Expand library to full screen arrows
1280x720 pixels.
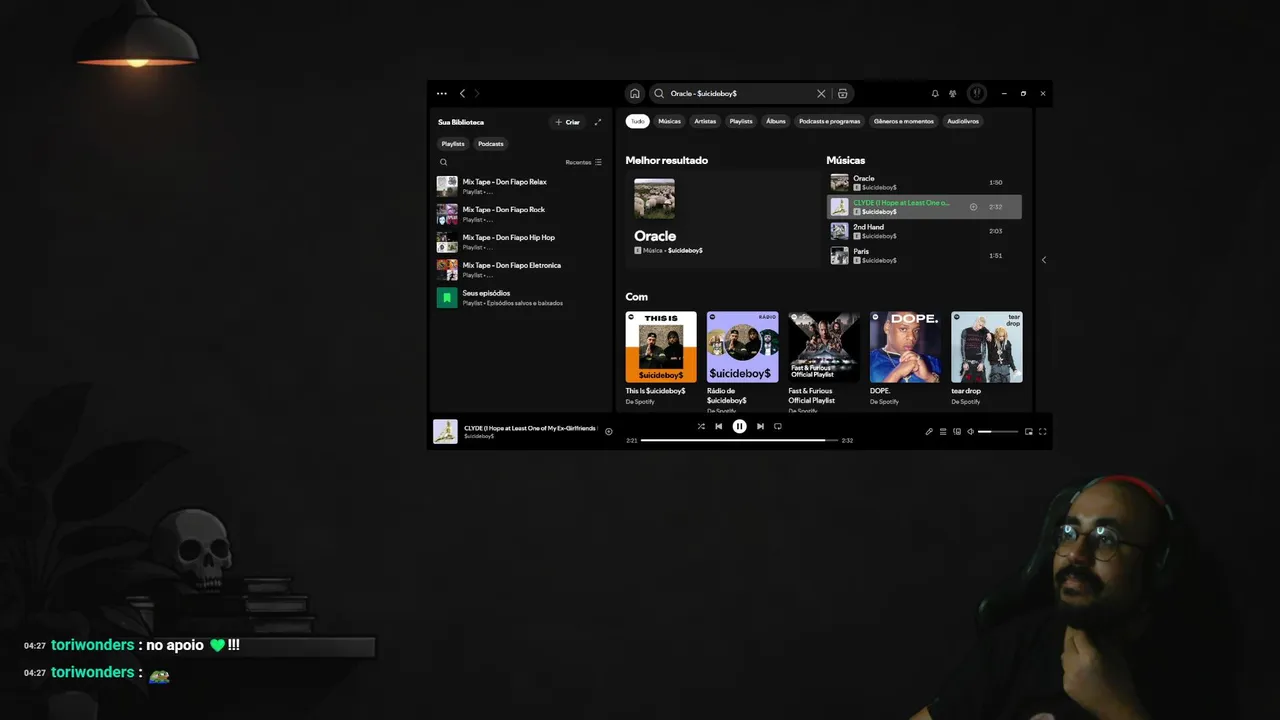(598, 122)
